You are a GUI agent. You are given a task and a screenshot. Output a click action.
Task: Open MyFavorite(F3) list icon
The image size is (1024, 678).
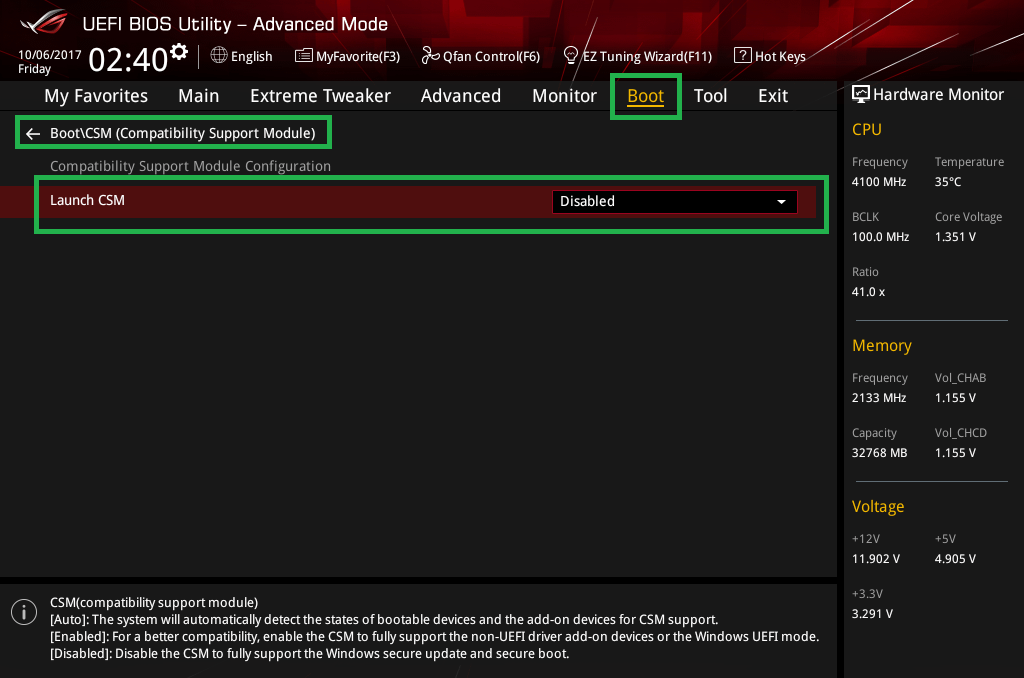(303, 56)
